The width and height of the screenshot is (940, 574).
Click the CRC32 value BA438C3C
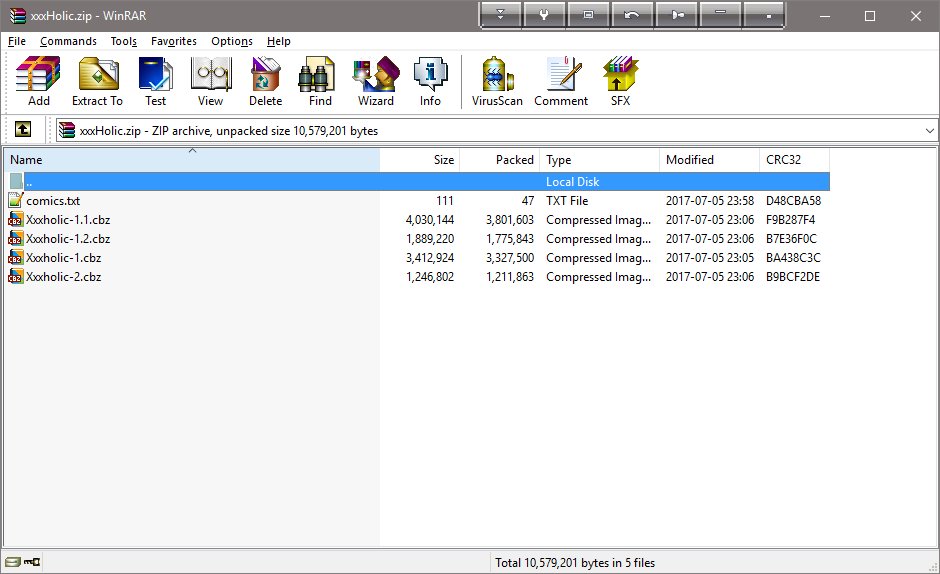click(793, 258)
